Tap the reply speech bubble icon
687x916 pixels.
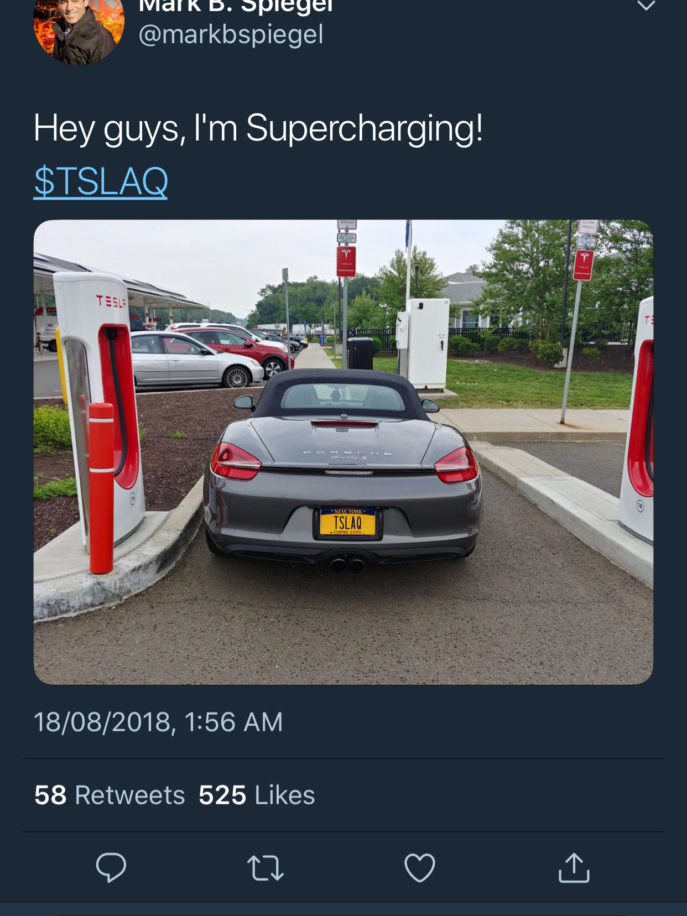coord(111,867)
